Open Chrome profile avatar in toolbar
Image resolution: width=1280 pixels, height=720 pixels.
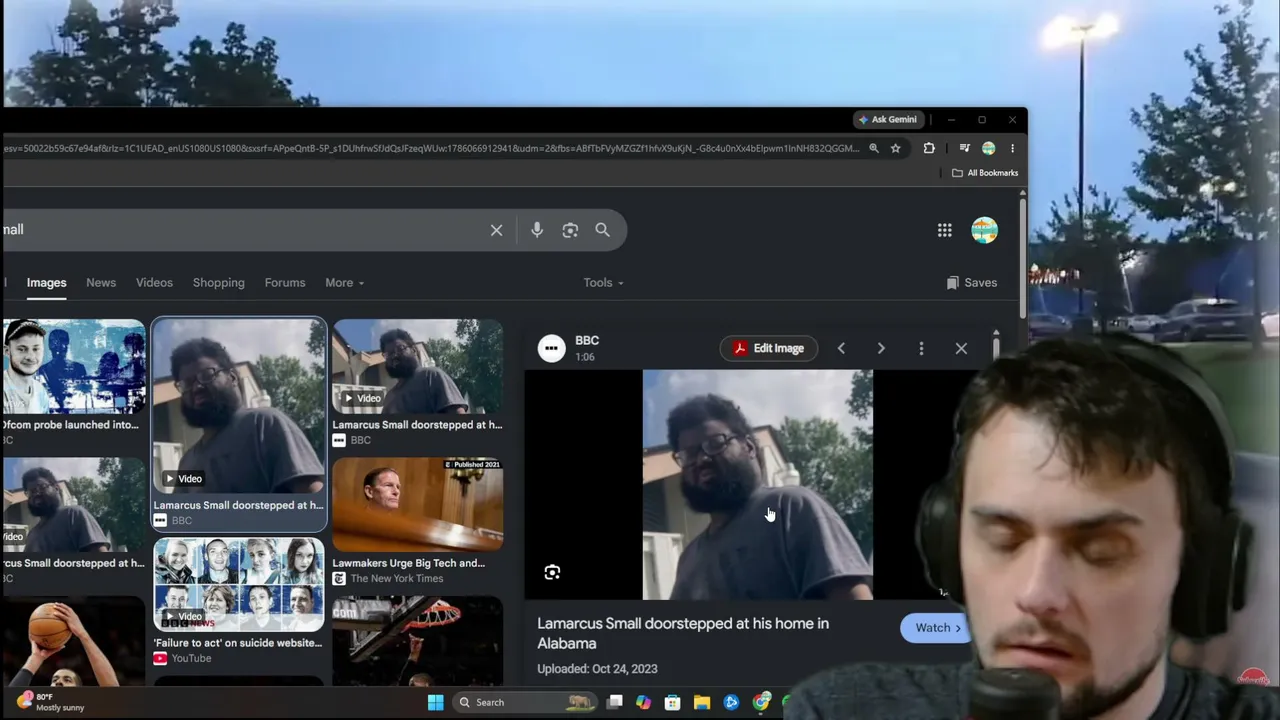pyautogui.click(x=988, y=148)
